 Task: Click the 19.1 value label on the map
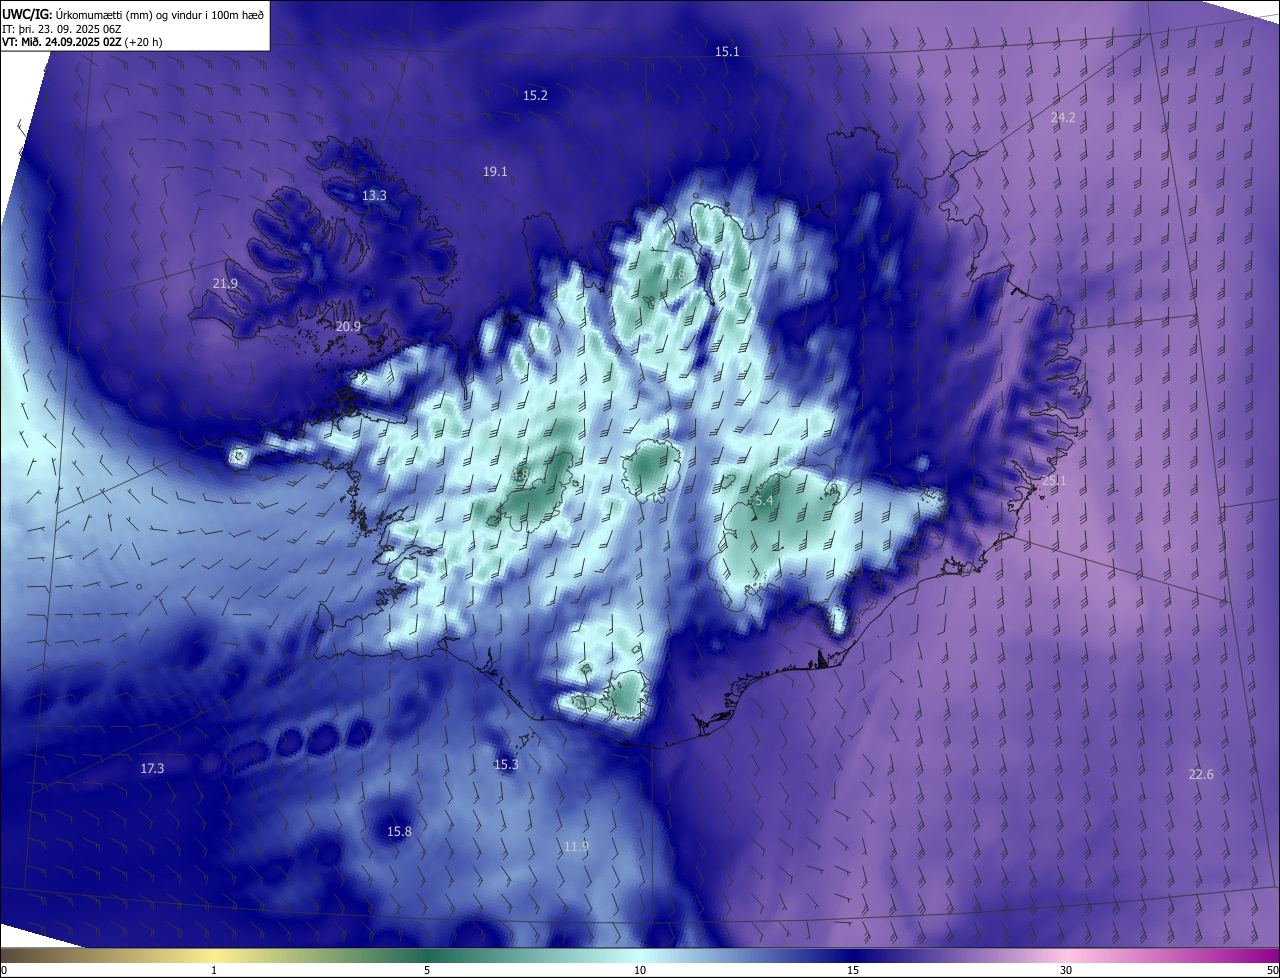495,171
